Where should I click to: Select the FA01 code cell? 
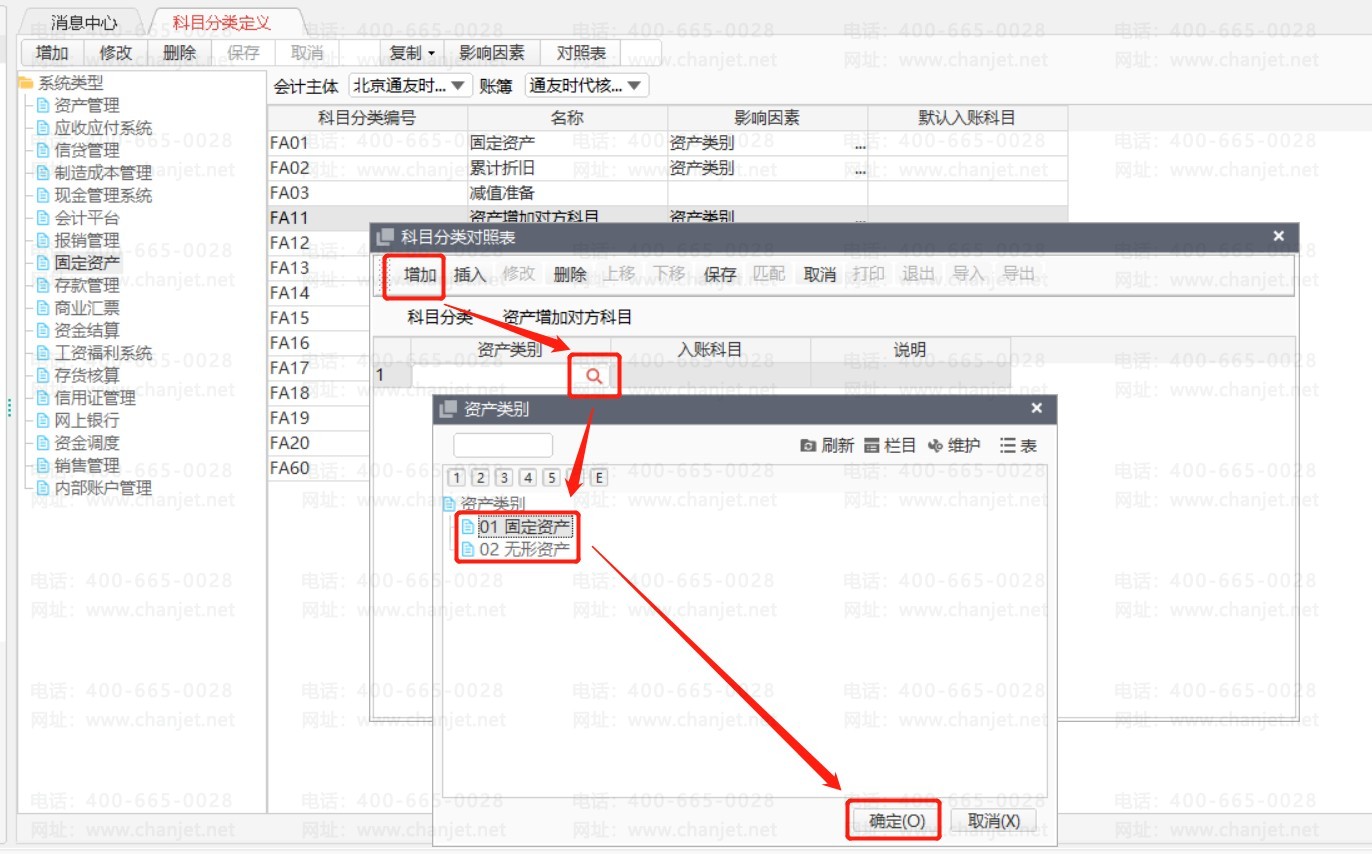(x=367, y=143)
